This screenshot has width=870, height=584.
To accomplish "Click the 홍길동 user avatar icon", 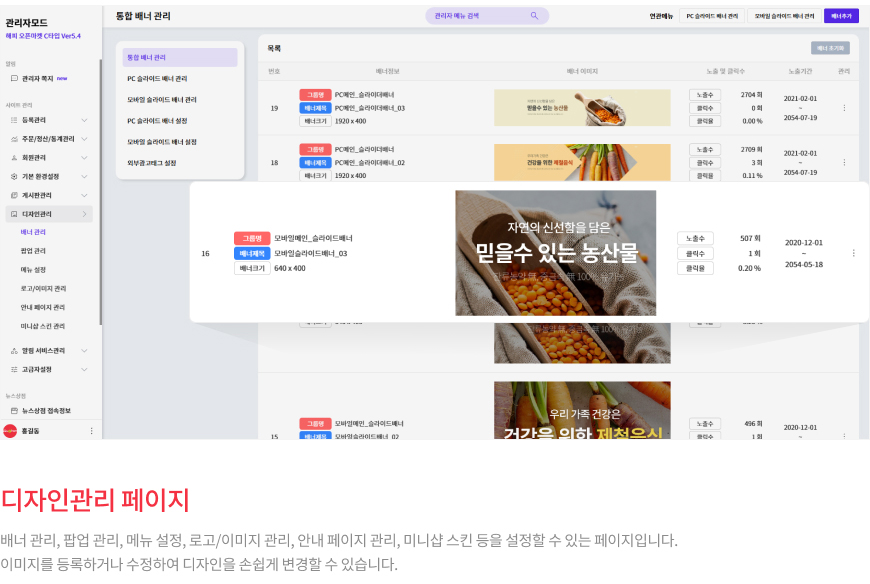I will [x=10, y=431].
